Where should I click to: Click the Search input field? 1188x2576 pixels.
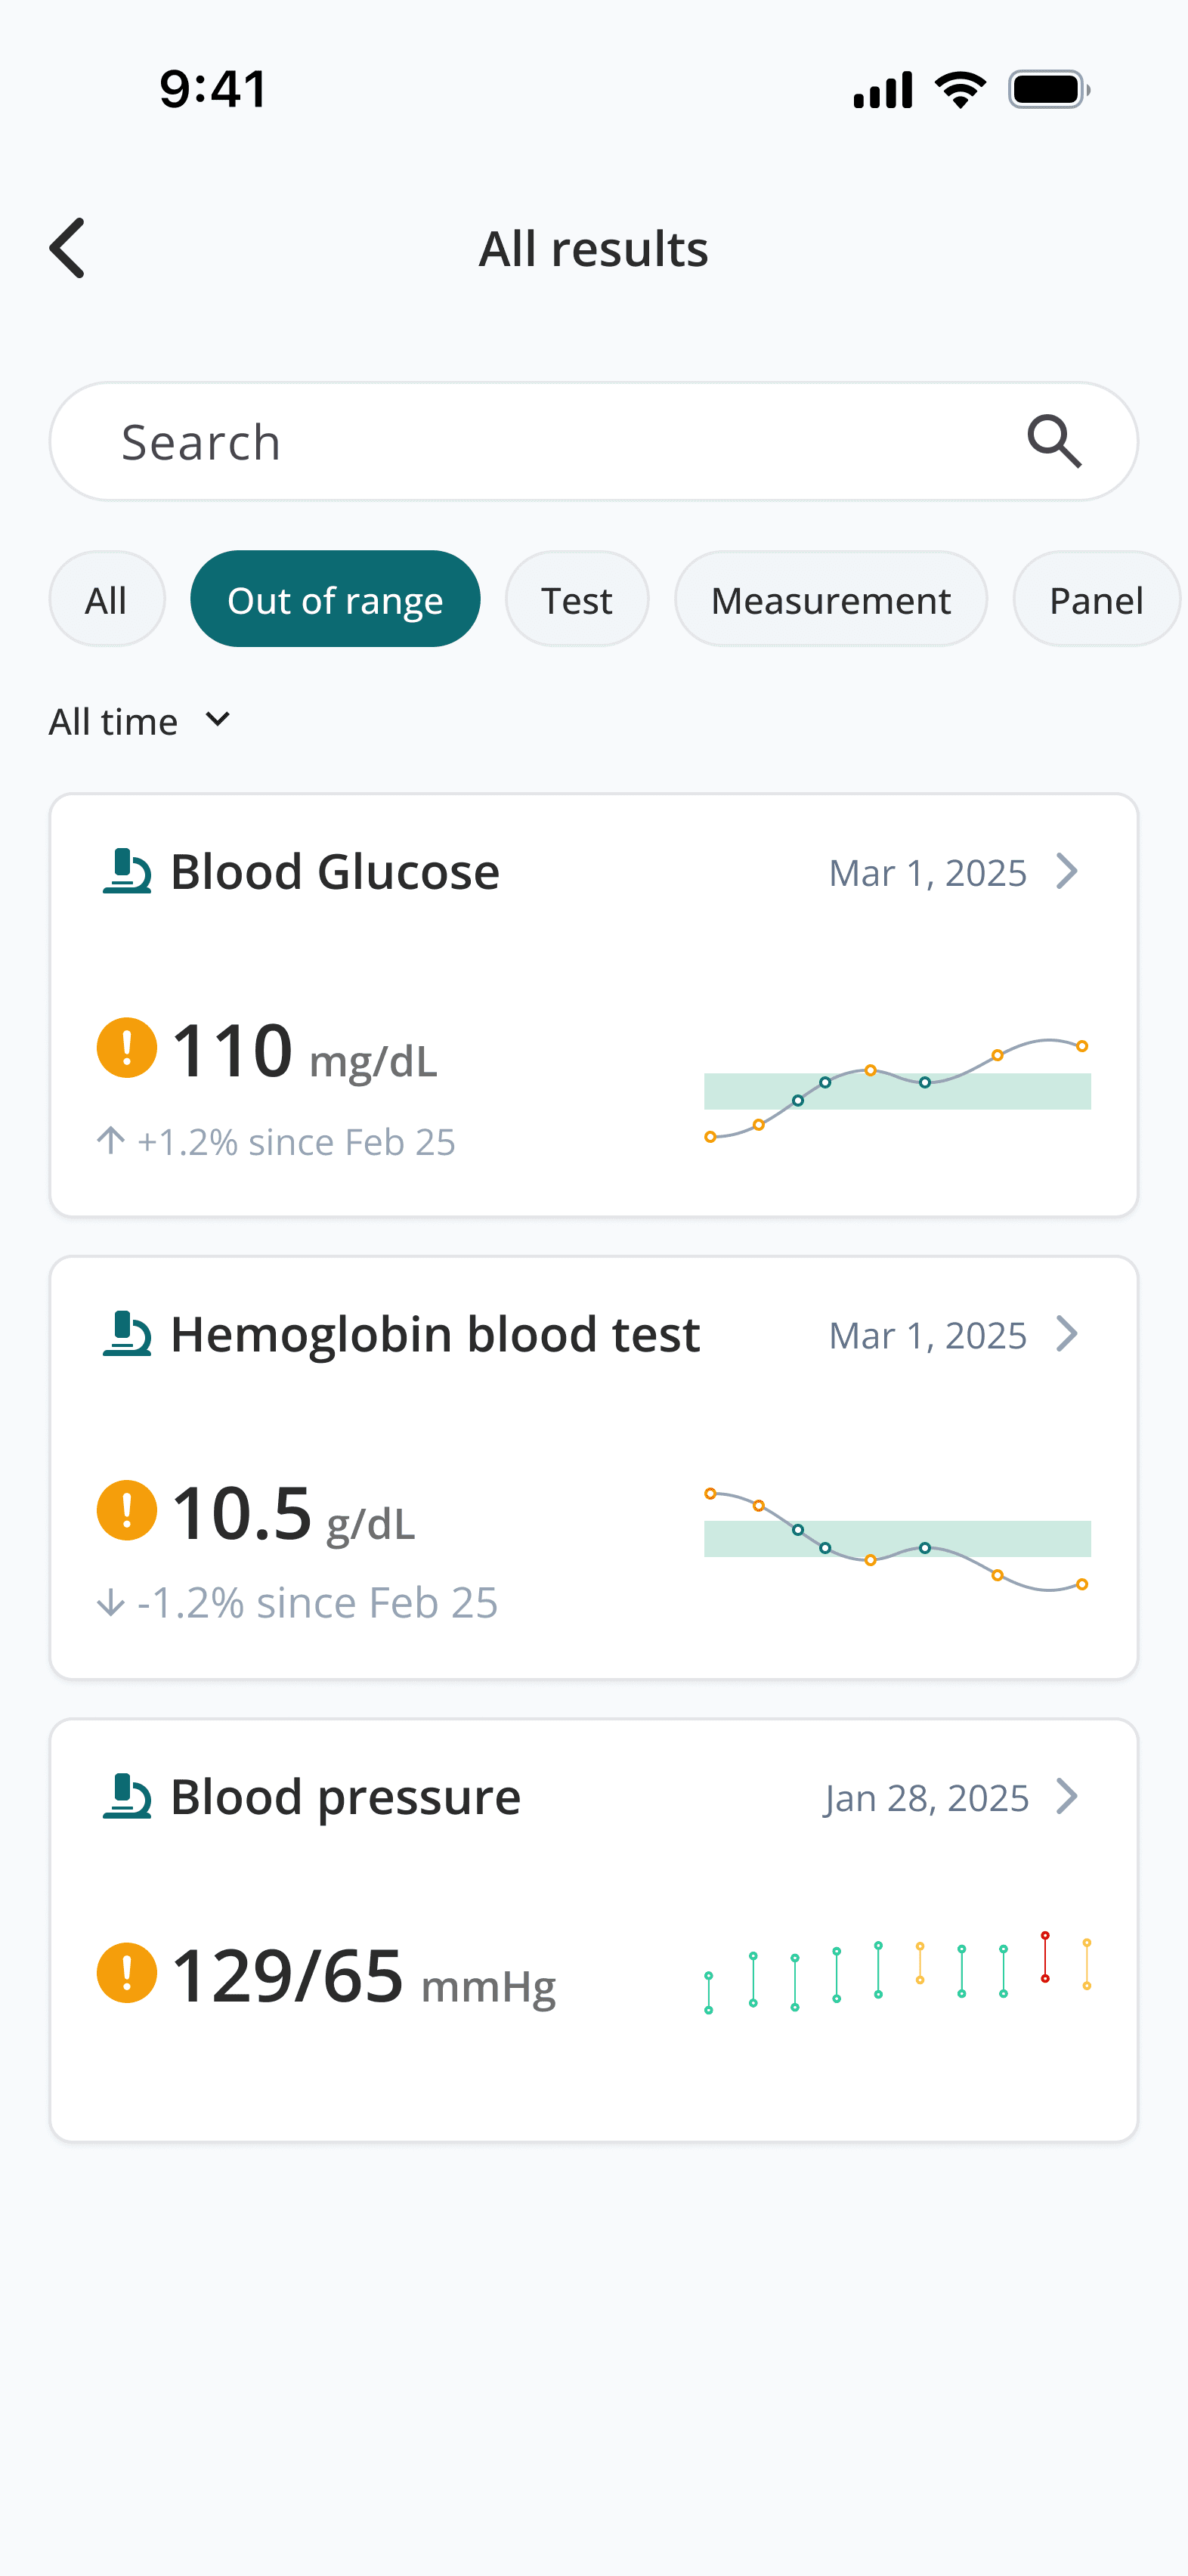(x=560, y=442)
